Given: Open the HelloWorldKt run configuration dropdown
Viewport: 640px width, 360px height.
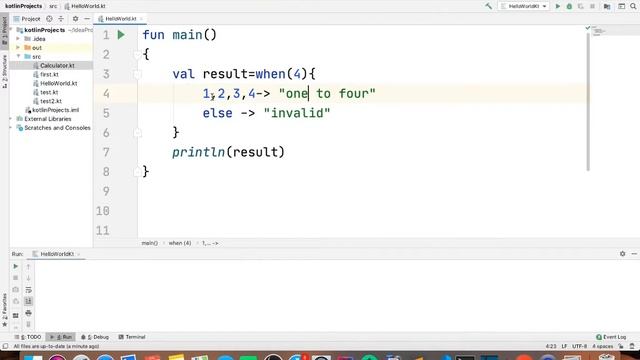Looking at the screenshot, I should pyautogui.click(x=524, y=6).
